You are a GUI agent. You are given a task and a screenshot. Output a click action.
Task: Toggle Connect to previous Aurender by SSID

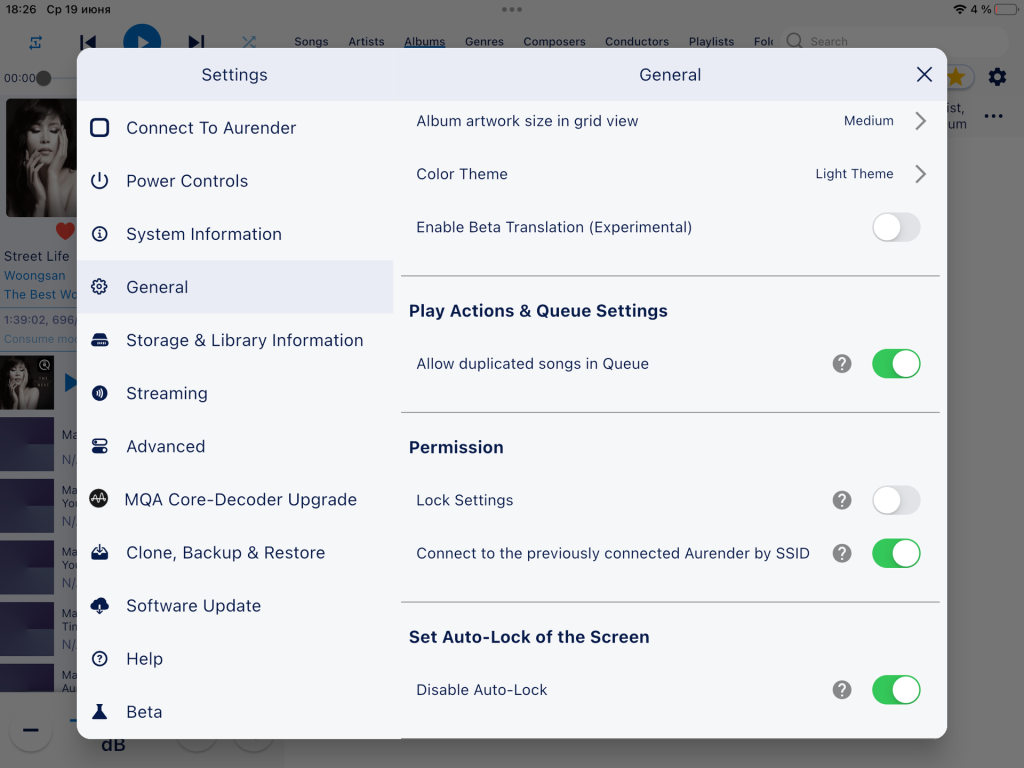coord(896,553)
